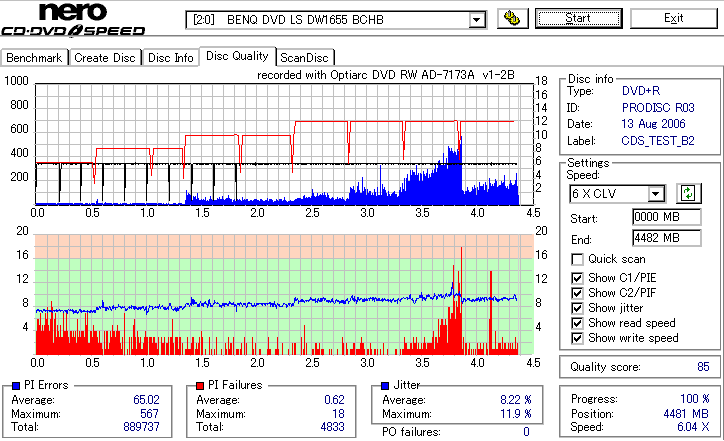Click the End position 4482 MB field
Image resolution: width=724 pixels, height=441 pixels.
pyautogui.click(x=666, y=238)
